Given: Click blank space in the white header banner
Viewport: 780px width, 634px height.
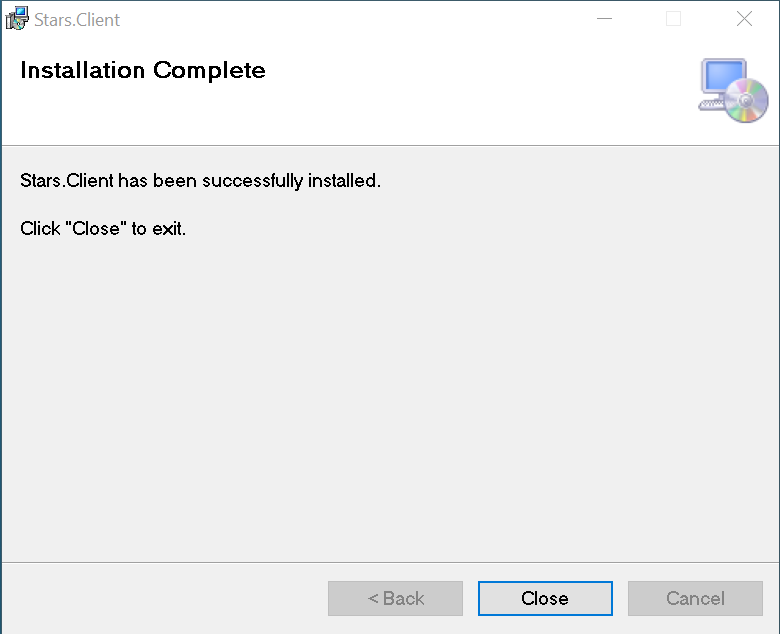Looking at the screenshot, I should click(x=480, y=90).
